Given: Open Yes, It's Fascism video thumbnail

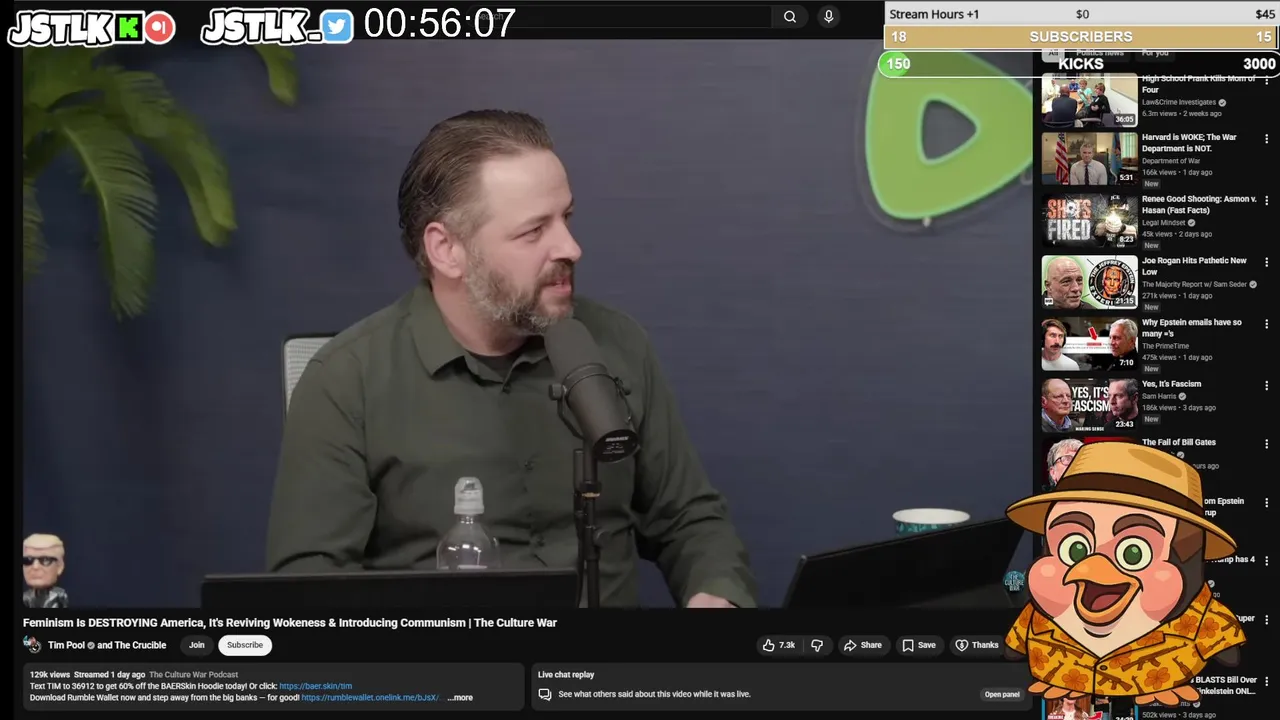Looking at the screenshot, I should click(1089, 405).
